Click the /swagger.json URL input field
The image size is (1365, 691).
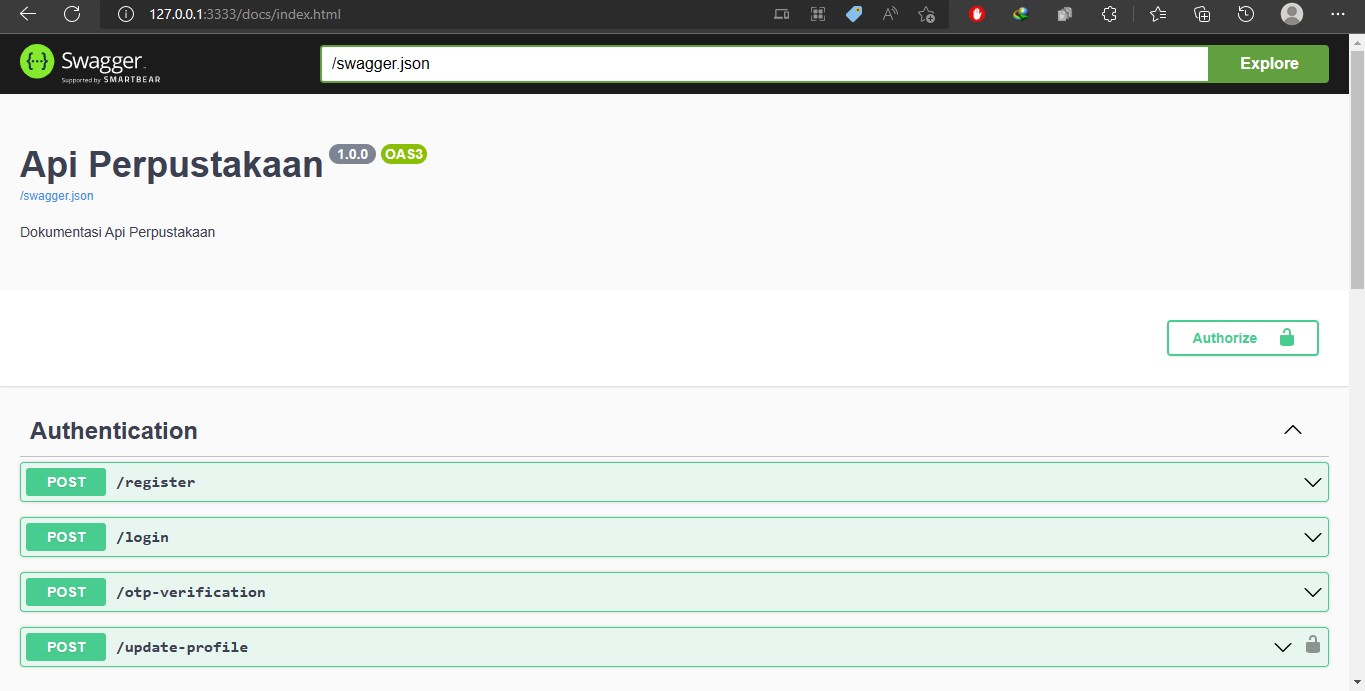764,63
